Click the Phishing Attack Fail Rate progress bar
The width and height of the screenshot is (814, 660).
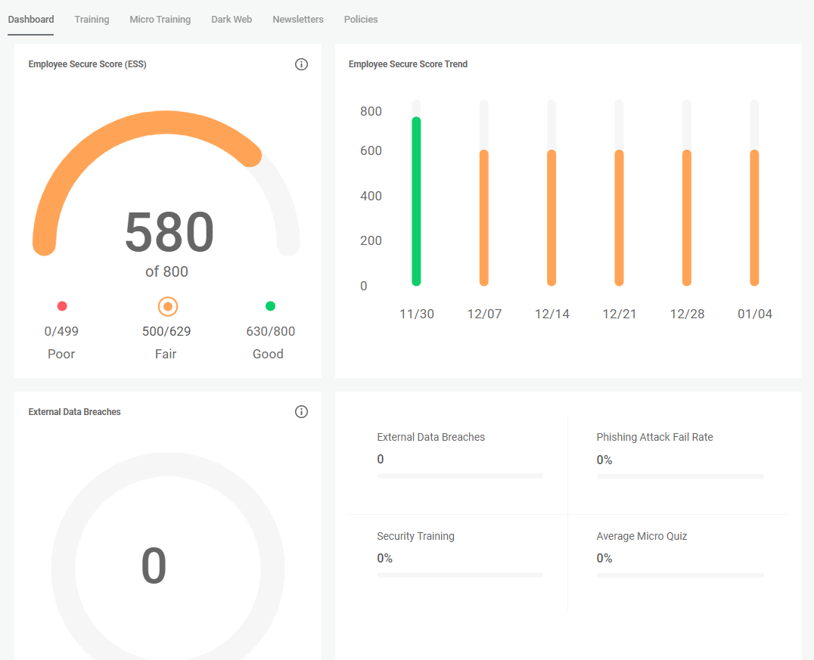[680, 476]
